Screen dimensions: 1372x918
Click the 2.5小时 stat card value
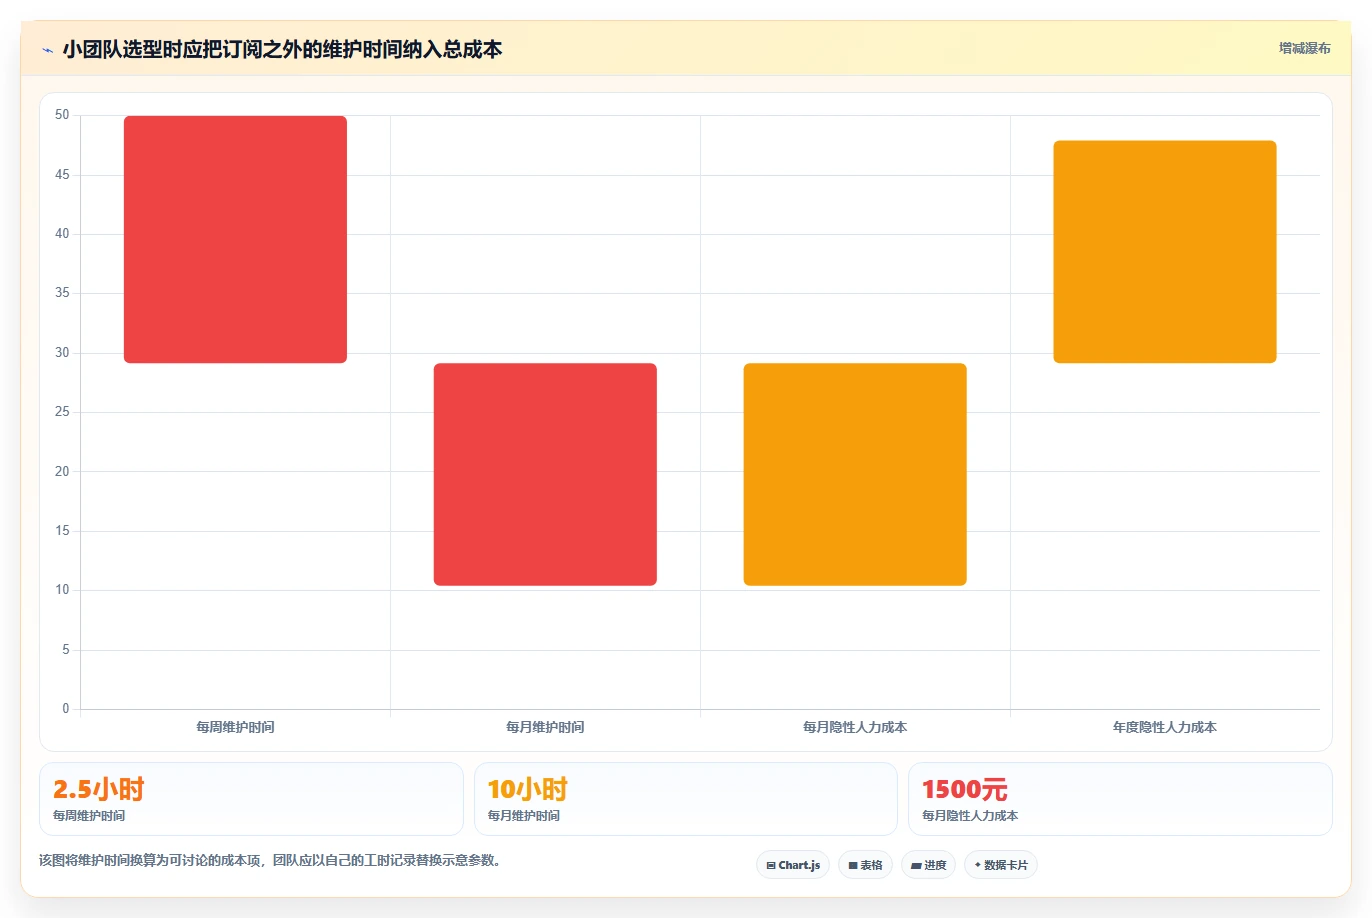pos(99,789)
